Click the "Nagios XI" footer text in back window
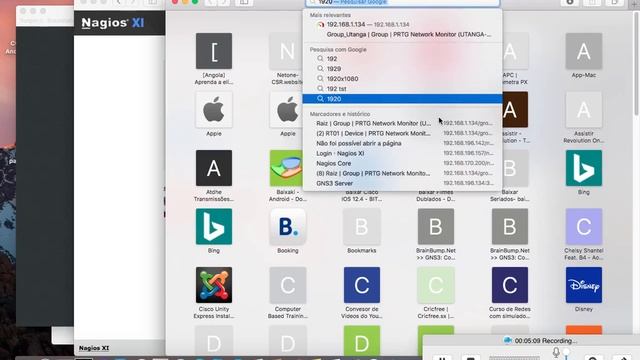 pos(94,348)
